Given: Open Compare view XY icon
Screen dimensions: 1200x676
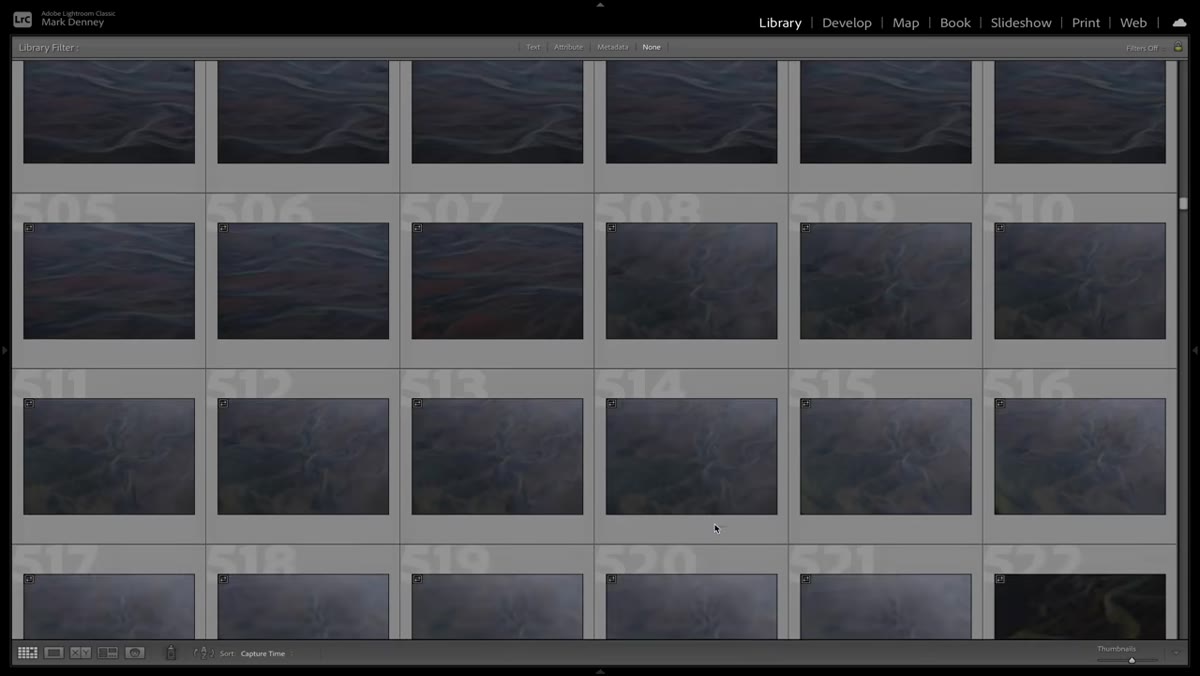Looking at the screenshot, I should (80, 653).
